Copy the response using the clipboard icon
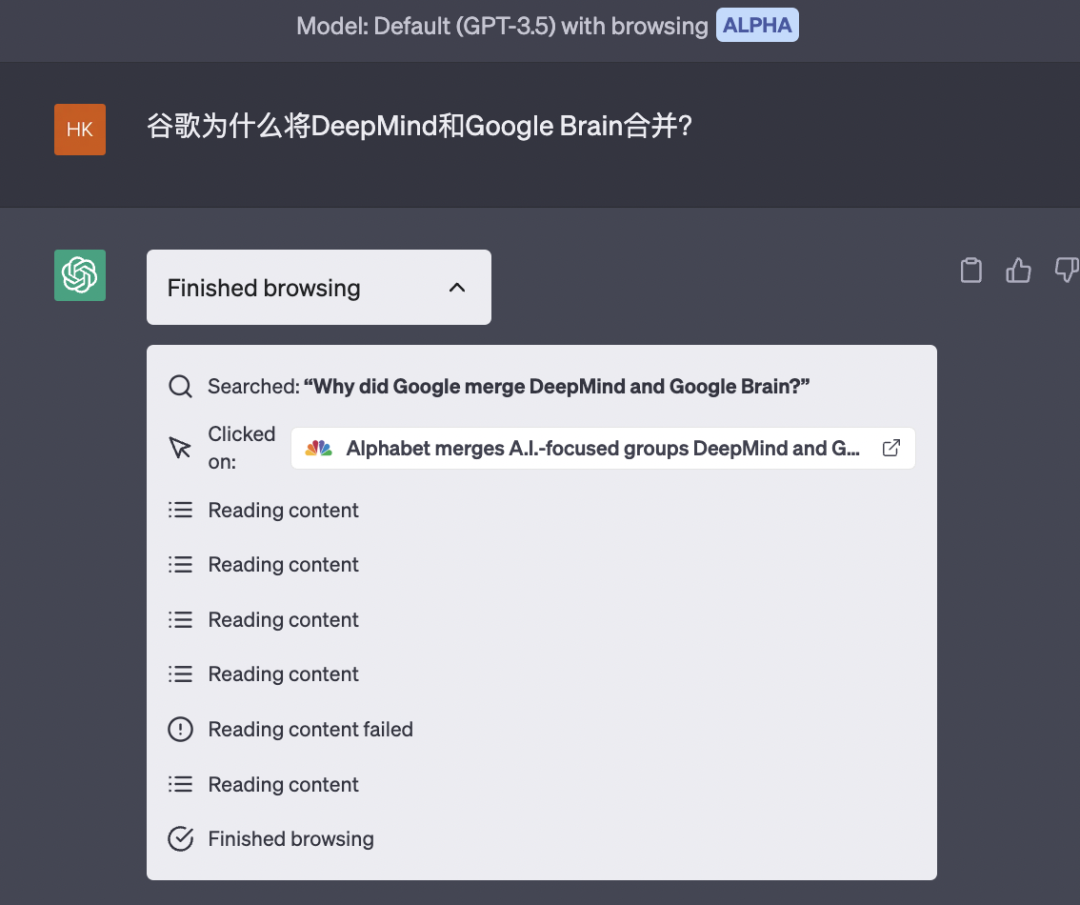Viewport: 1080px width, 905px height. coord(971,270)
